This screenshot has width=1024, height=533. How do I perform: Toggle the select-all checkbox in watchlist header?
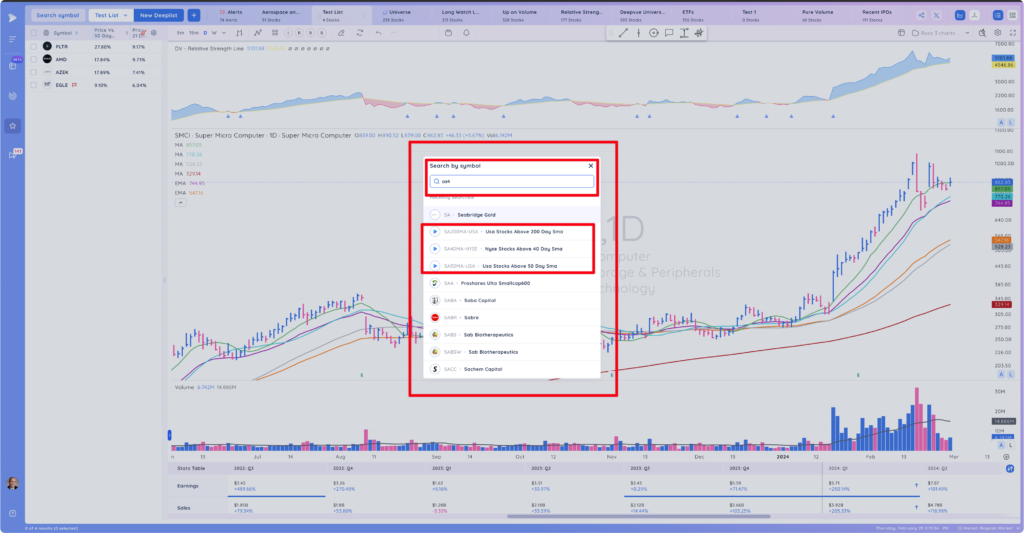click(34, 33)
